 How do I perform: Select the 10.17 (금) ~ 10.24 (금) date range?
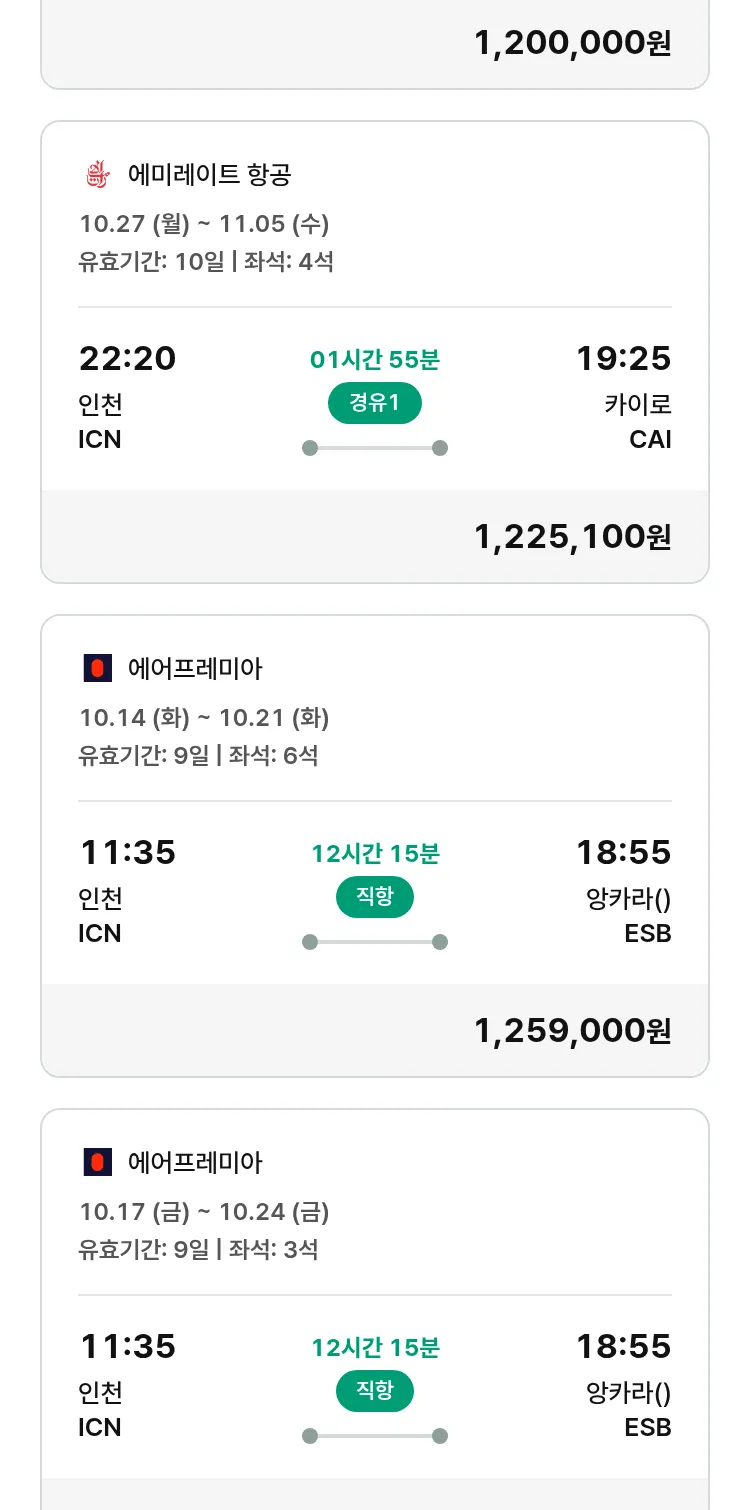click(x=204, y=1211)
